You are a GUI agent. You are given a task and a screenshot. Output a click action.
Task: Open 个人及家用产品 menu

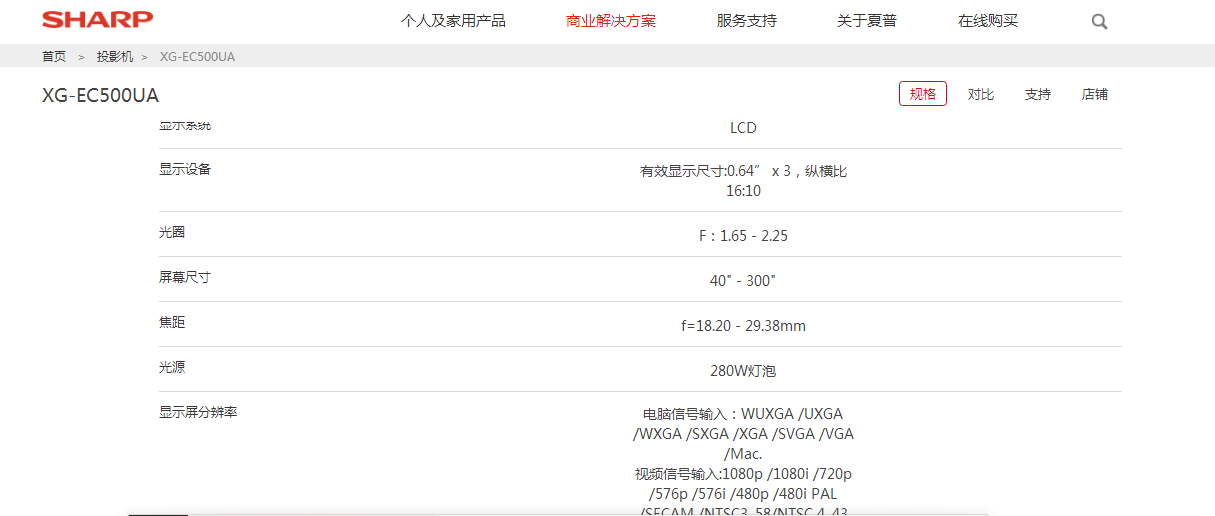coord(453,21)
